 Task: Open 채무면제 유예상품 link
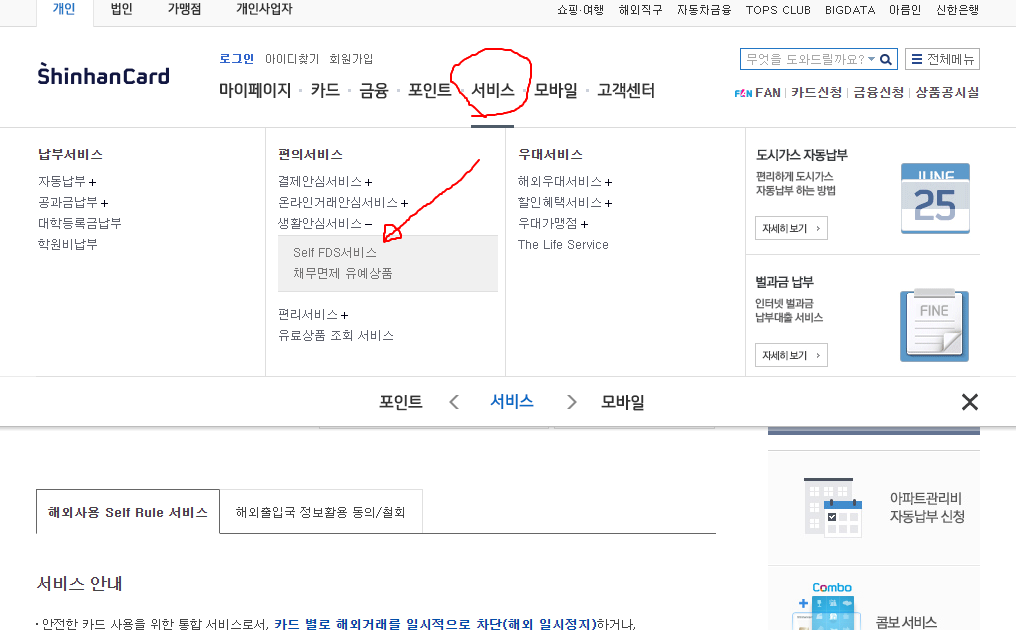[x=343, y=273]
